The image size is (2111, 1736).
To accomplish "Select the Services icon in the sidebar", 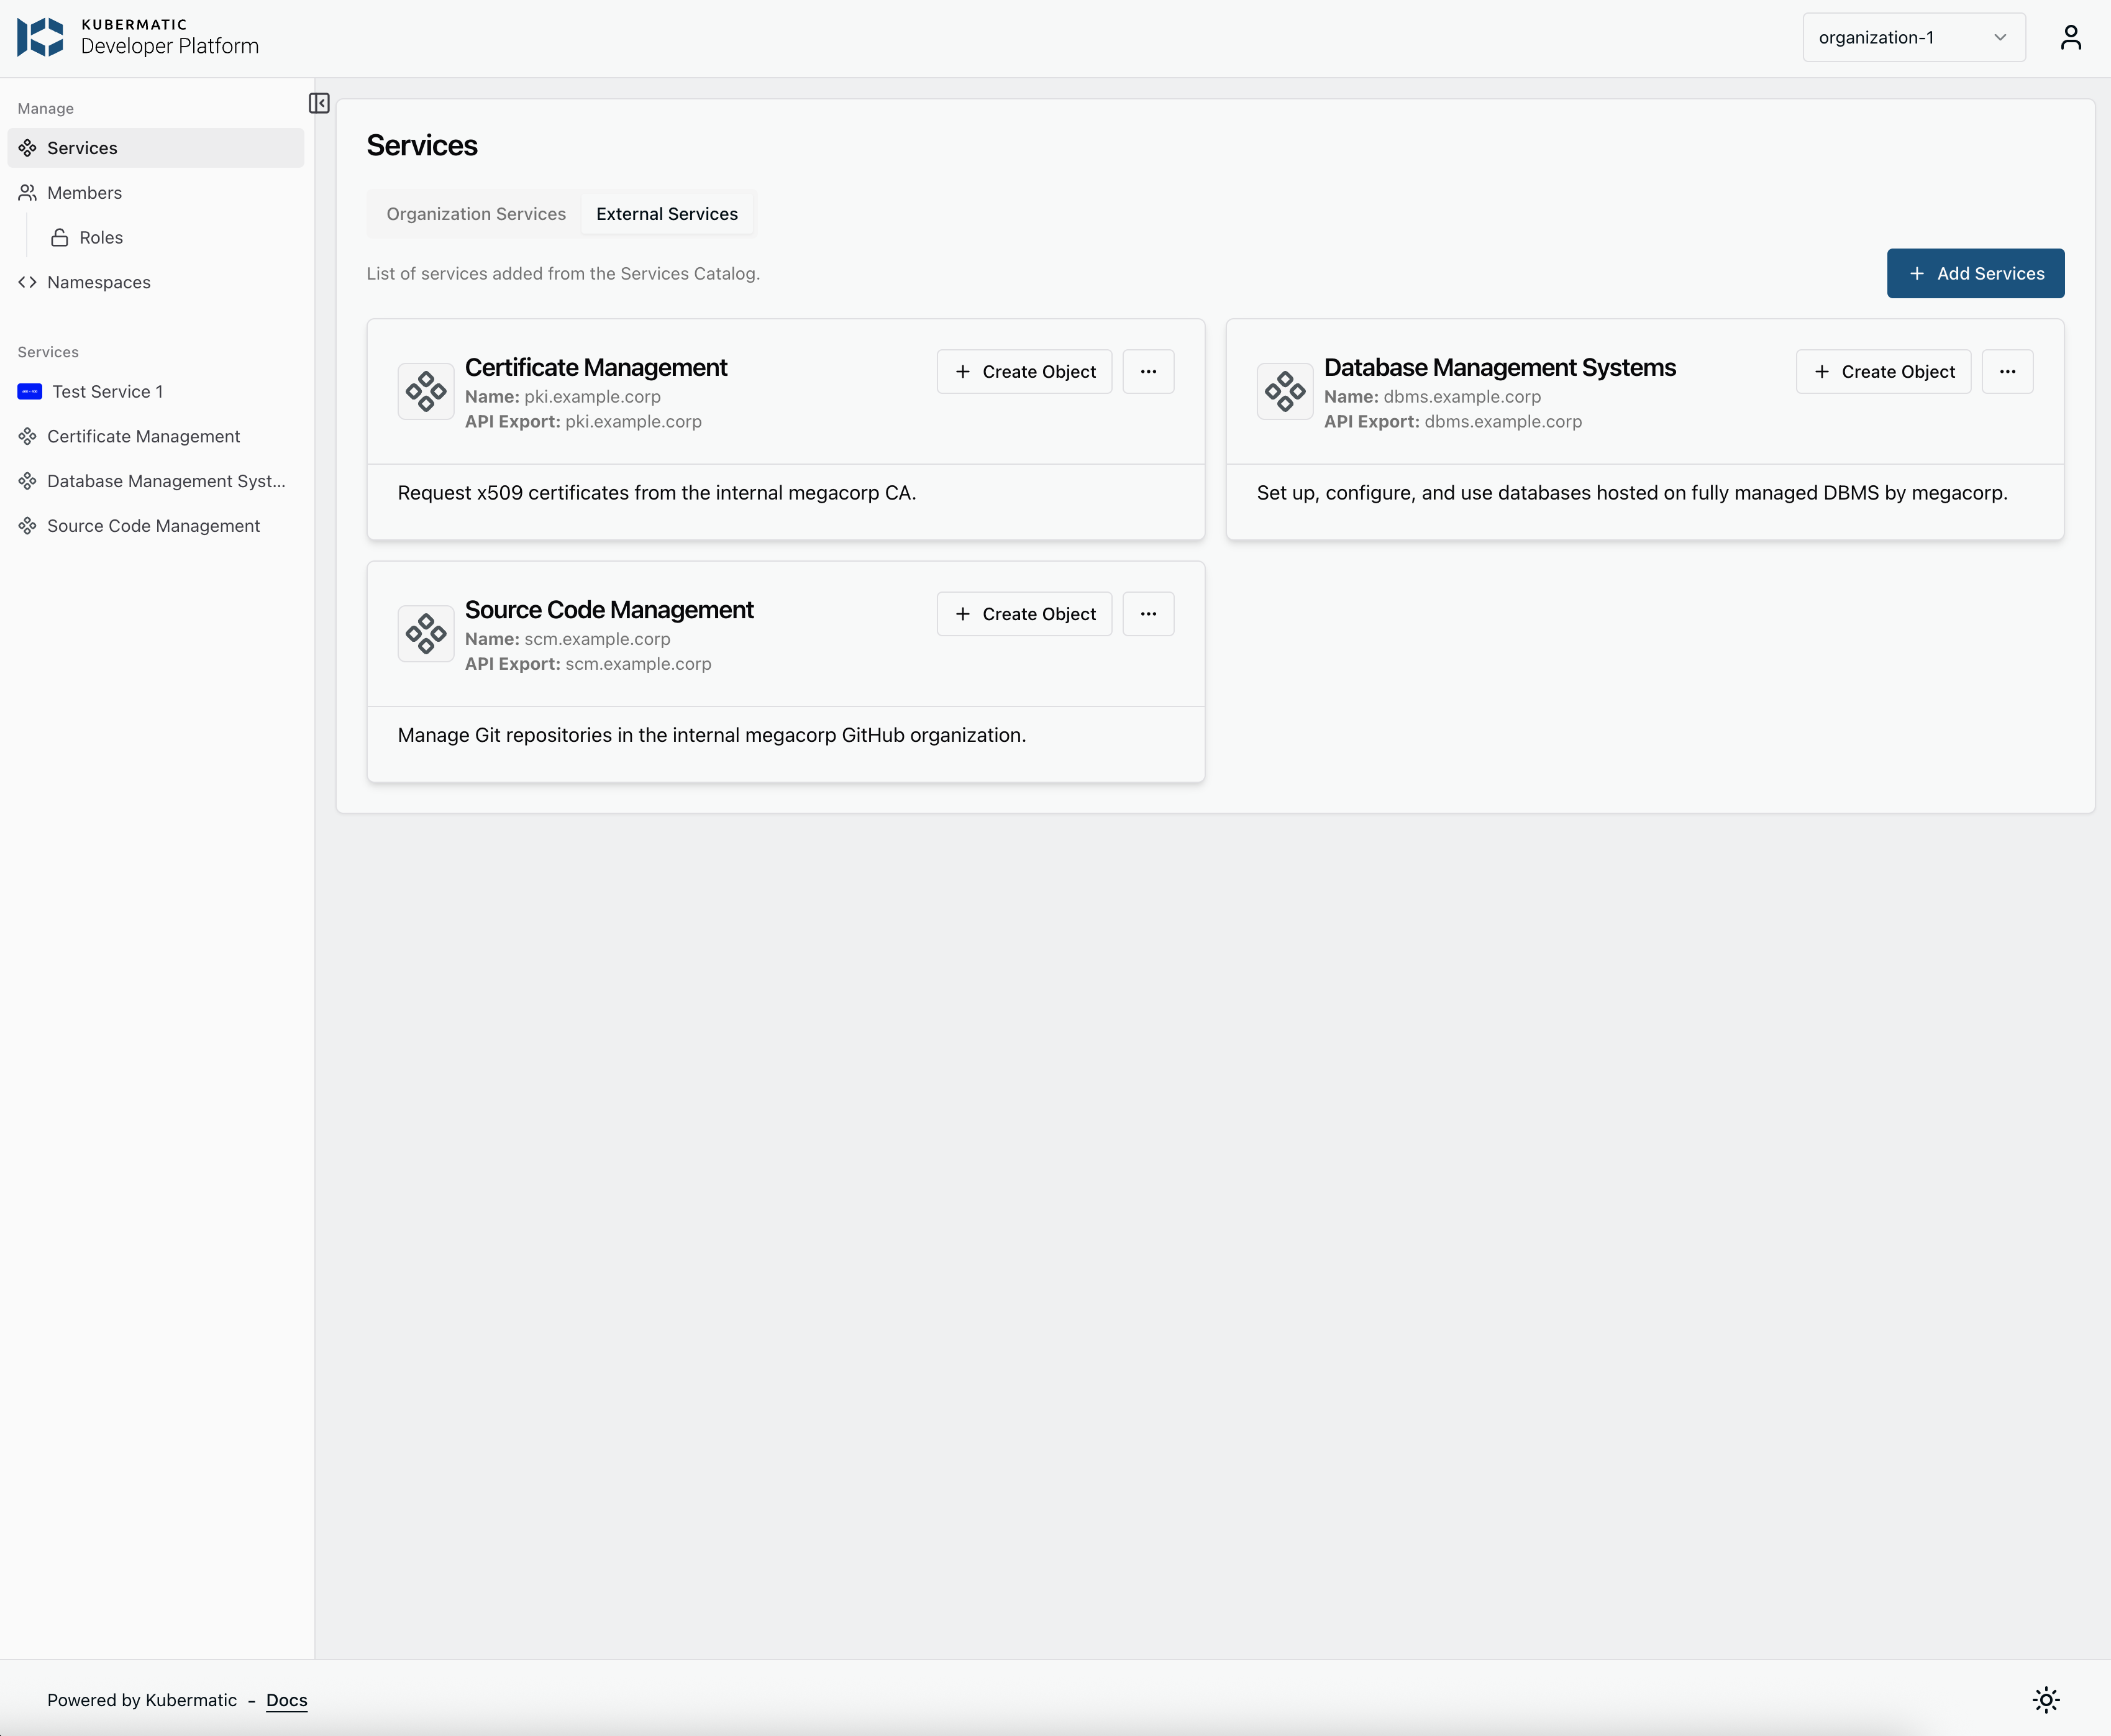I will (x=28, y=147).
